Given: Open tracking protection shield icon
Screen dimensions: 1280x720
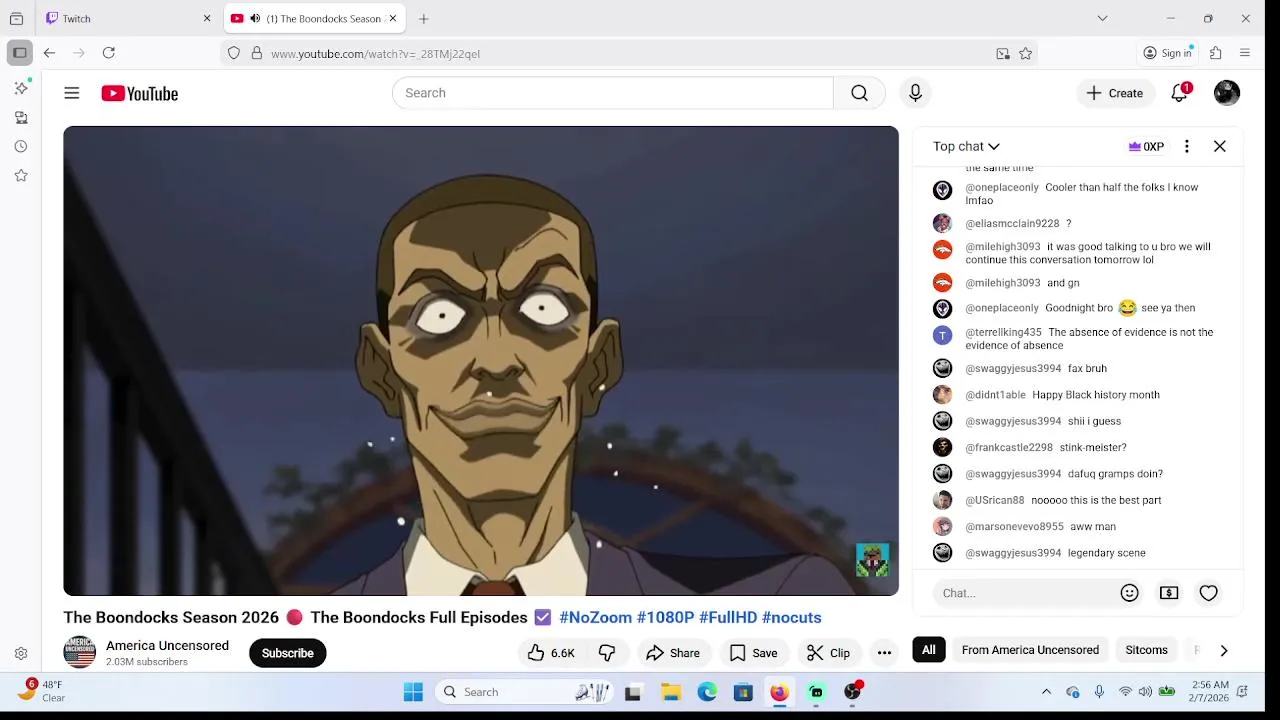Looking at the screenshot, I should click(234, 54).
